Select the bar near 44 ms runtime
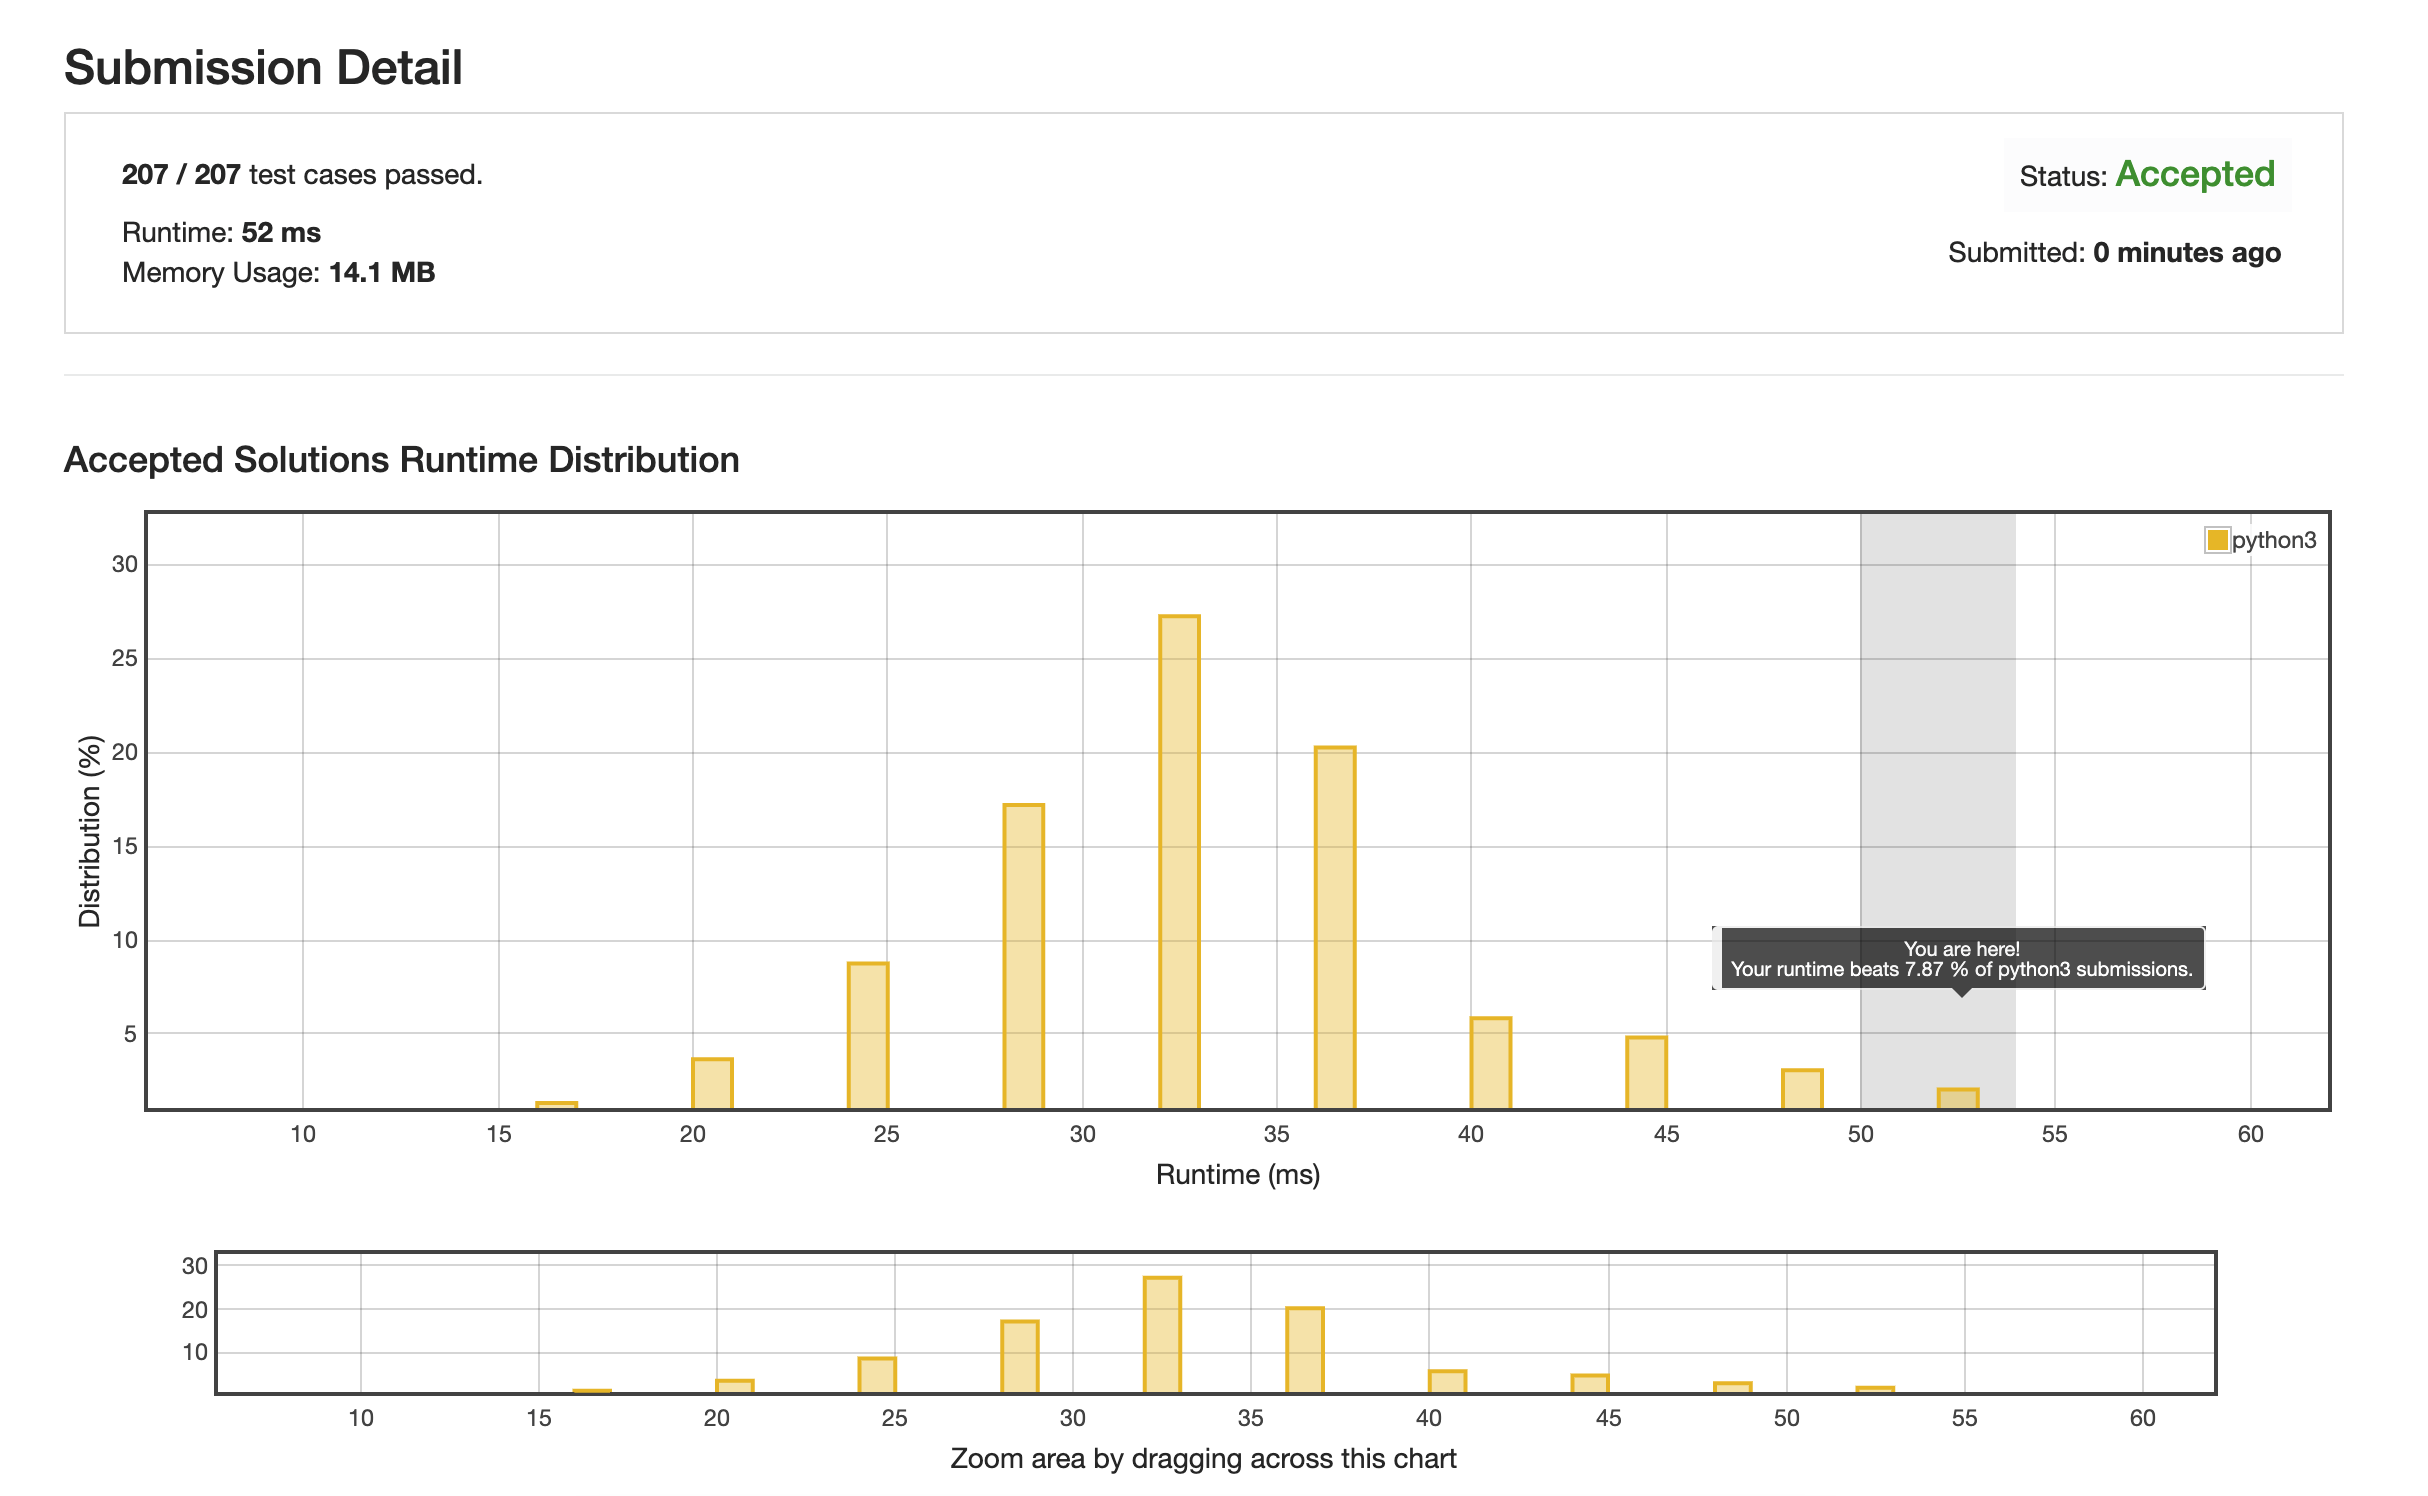This screenshot has height=1496, width=2428. [1646, 1072]
